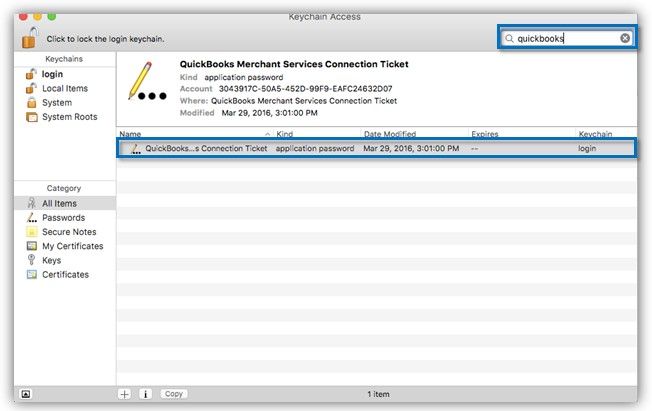652x411 pixels.
Task: Select the System Roots keychain
Action: pos(69,117)
